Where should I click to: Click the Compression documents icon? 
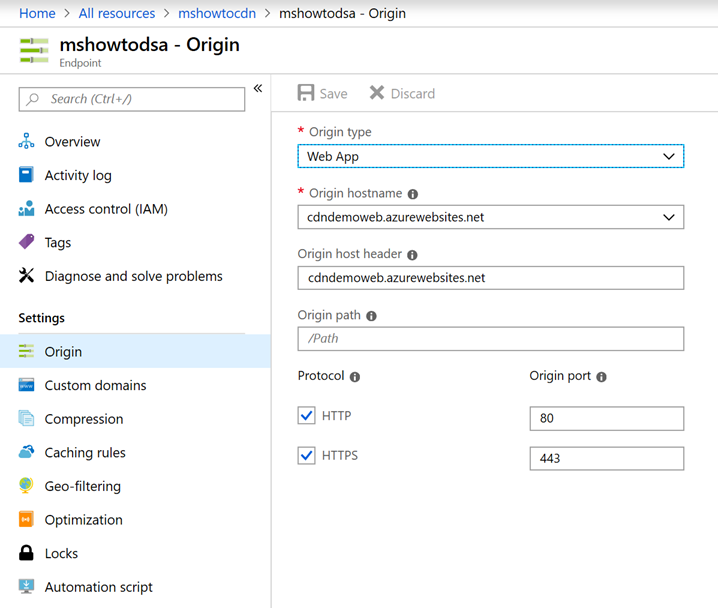(26, 418)
